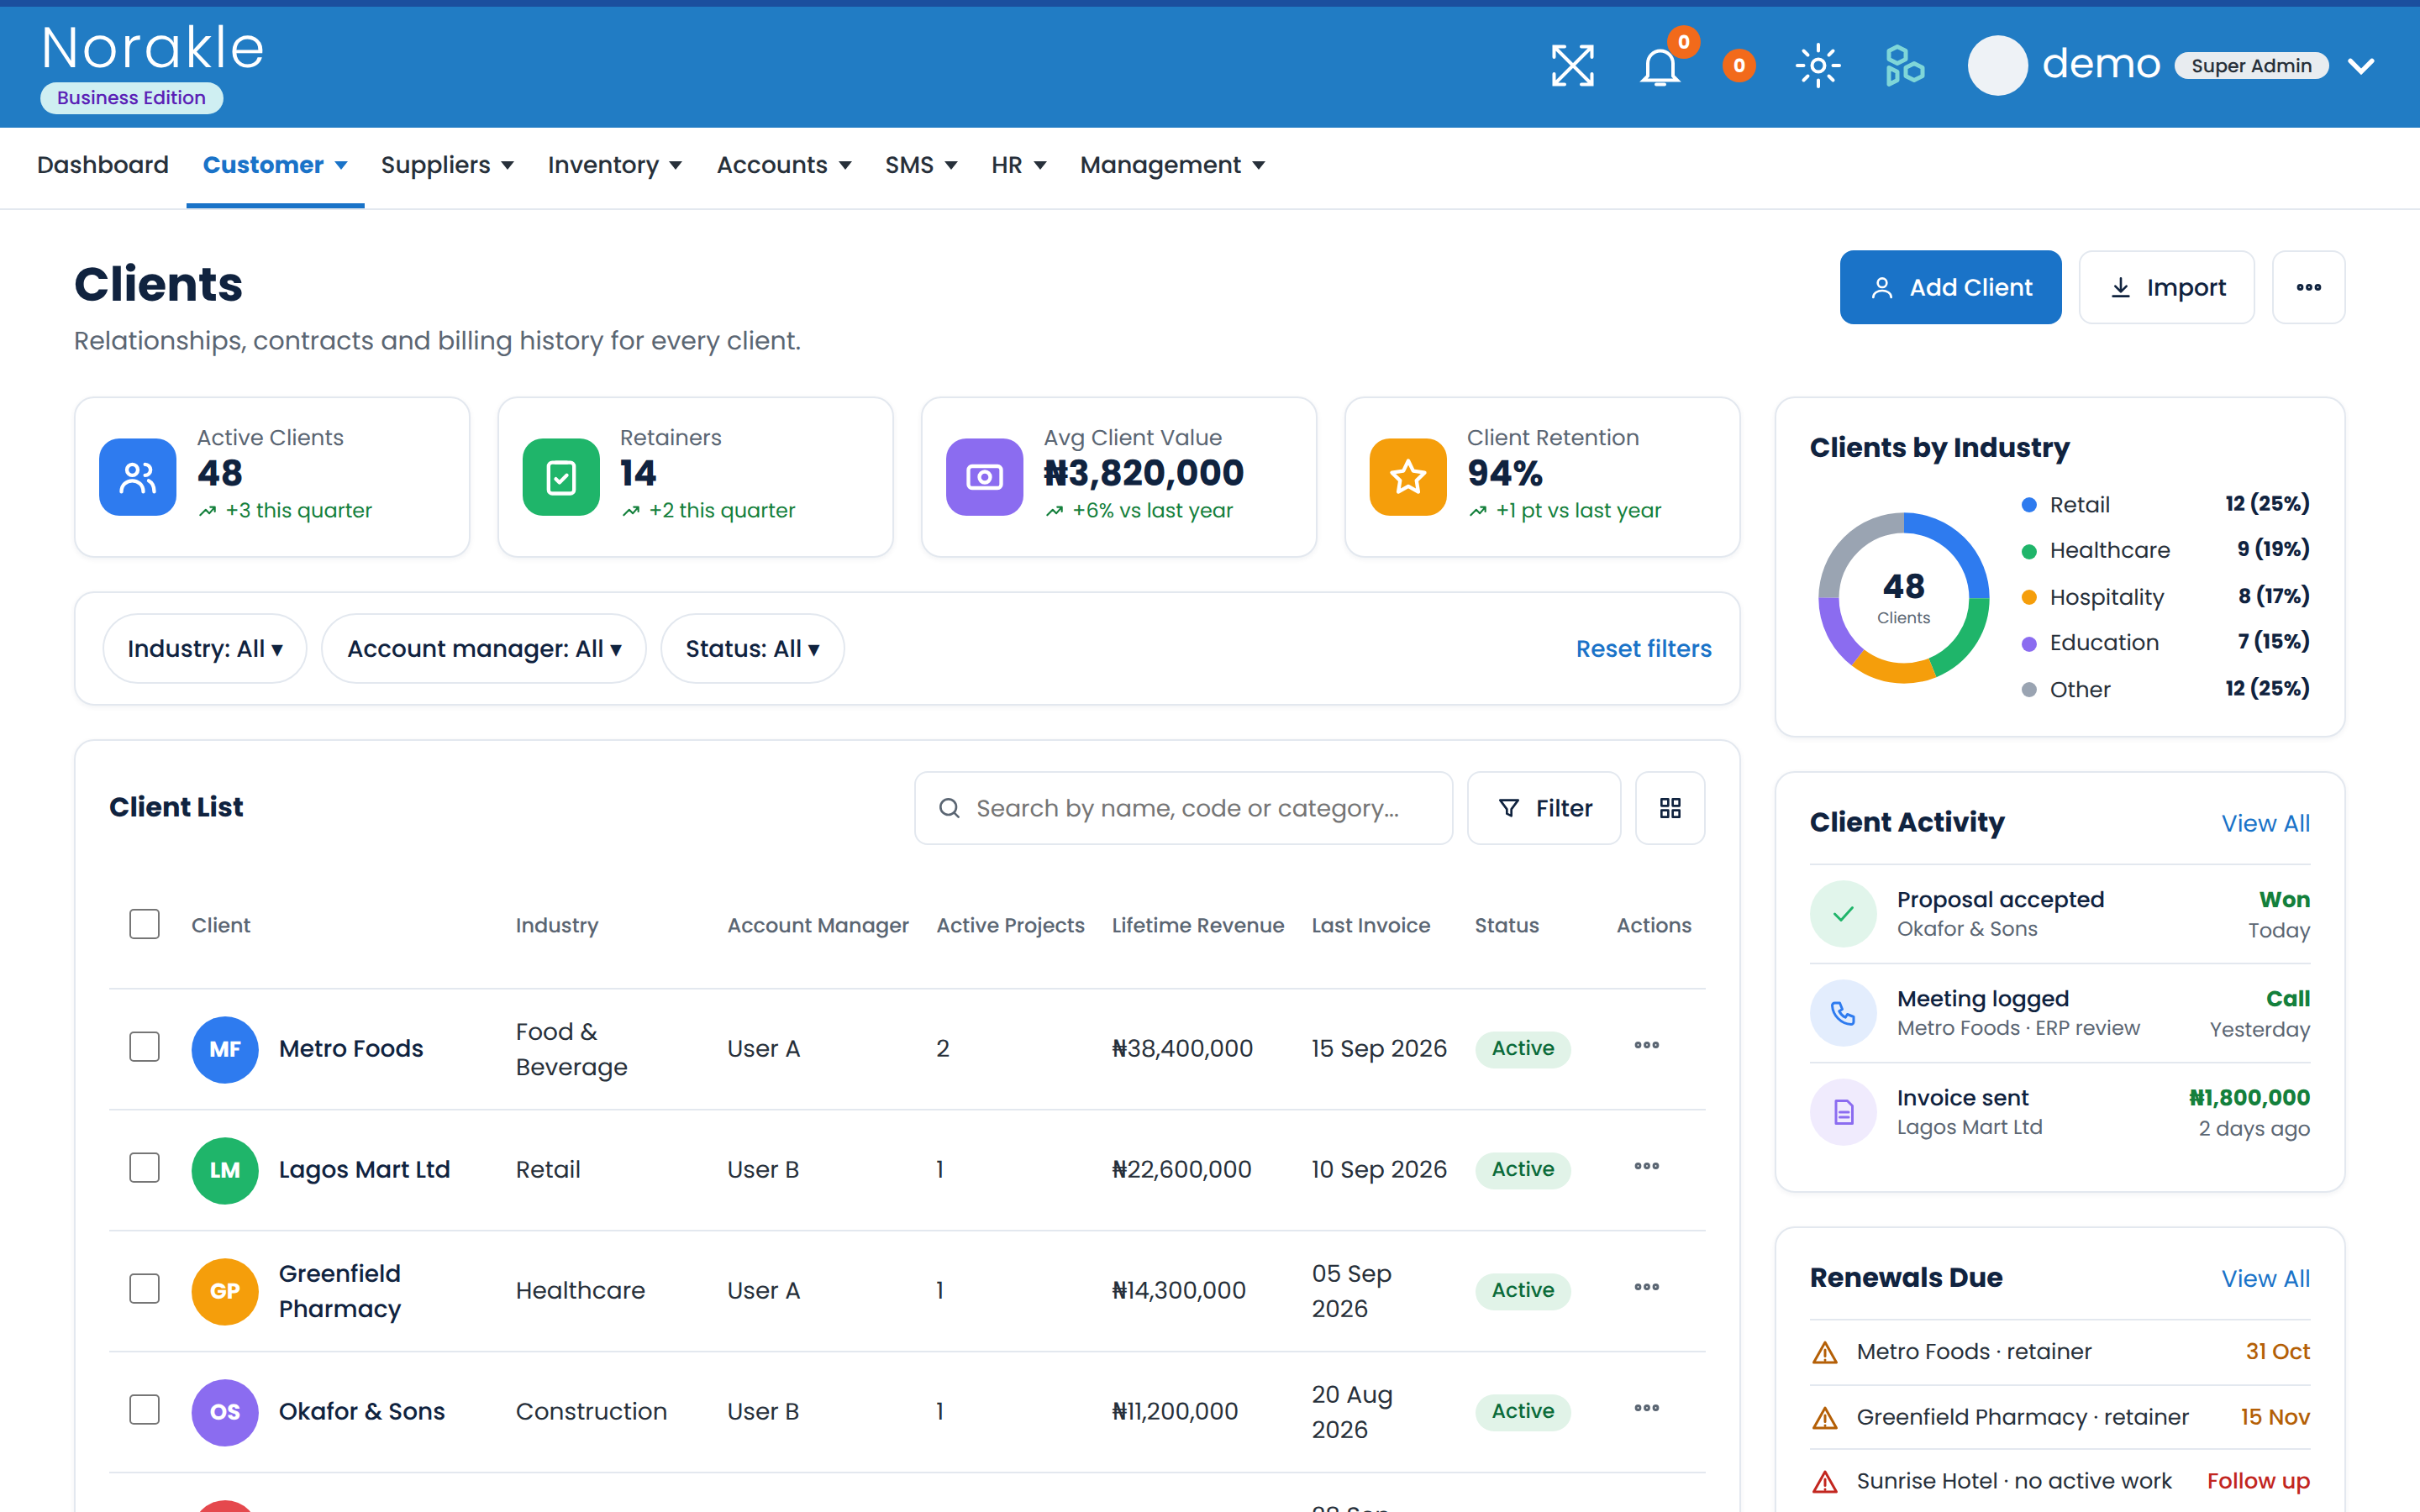Image resolution: width=2420 pixels, height=1512 pixels.
Task: Go to the Dashboard tab
Action: tap(103, 165)
